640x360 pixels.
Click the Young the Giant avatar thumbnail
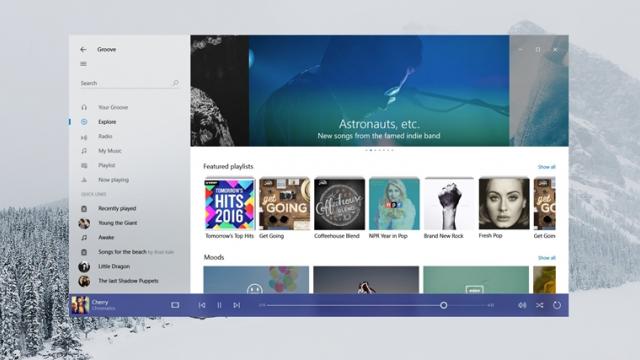tap(84, 223)
